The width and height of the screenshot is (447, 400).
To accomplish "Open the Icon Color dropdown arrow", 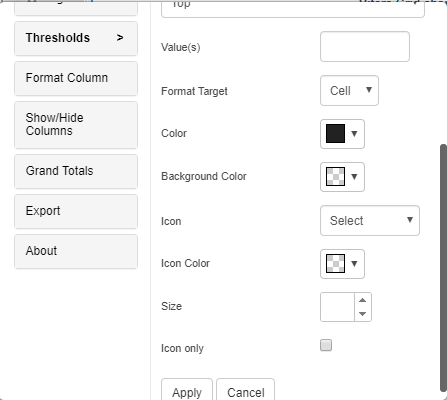I will coord(354,264).
